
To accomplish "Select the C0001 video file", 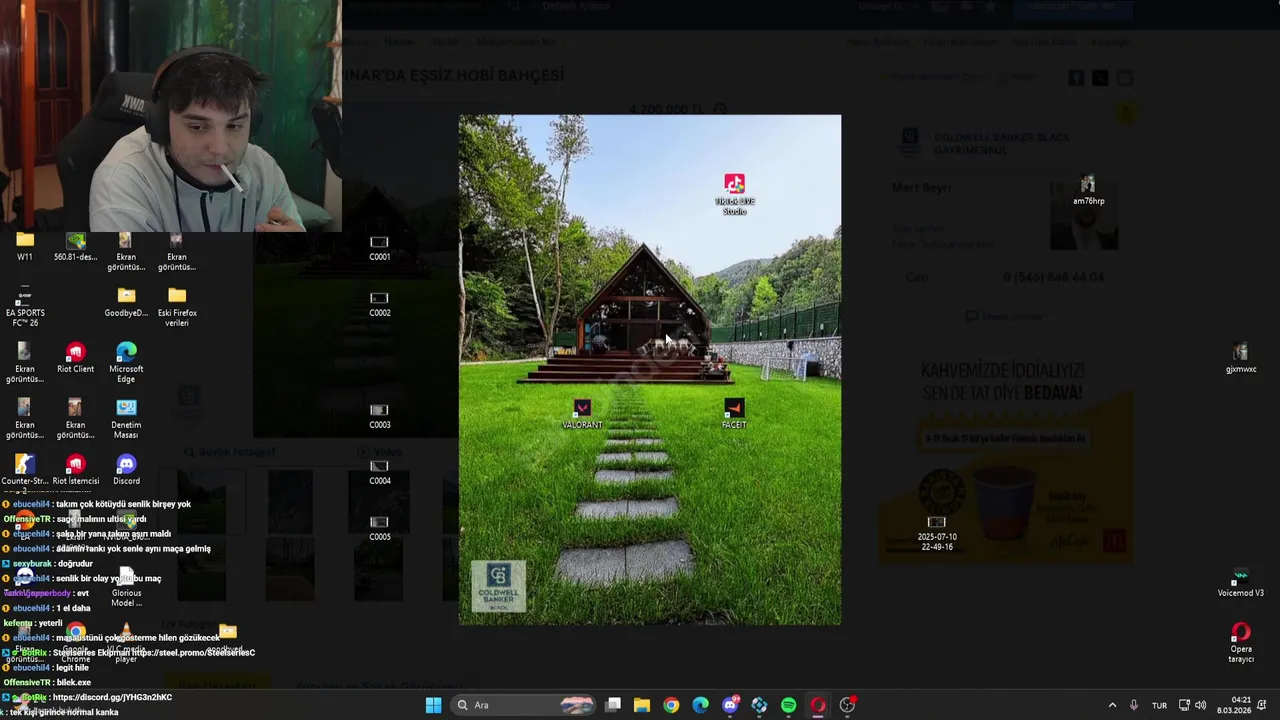I will (x=379, y=248).
